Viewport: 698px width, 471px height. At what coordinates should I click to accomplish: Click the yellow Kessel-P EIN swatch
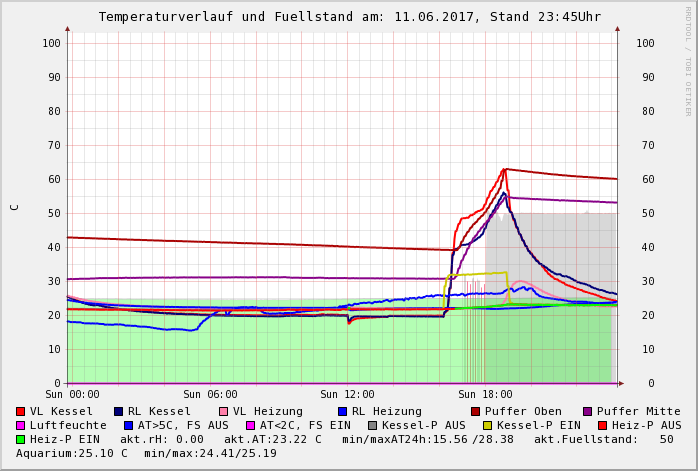tap(487, 425)
